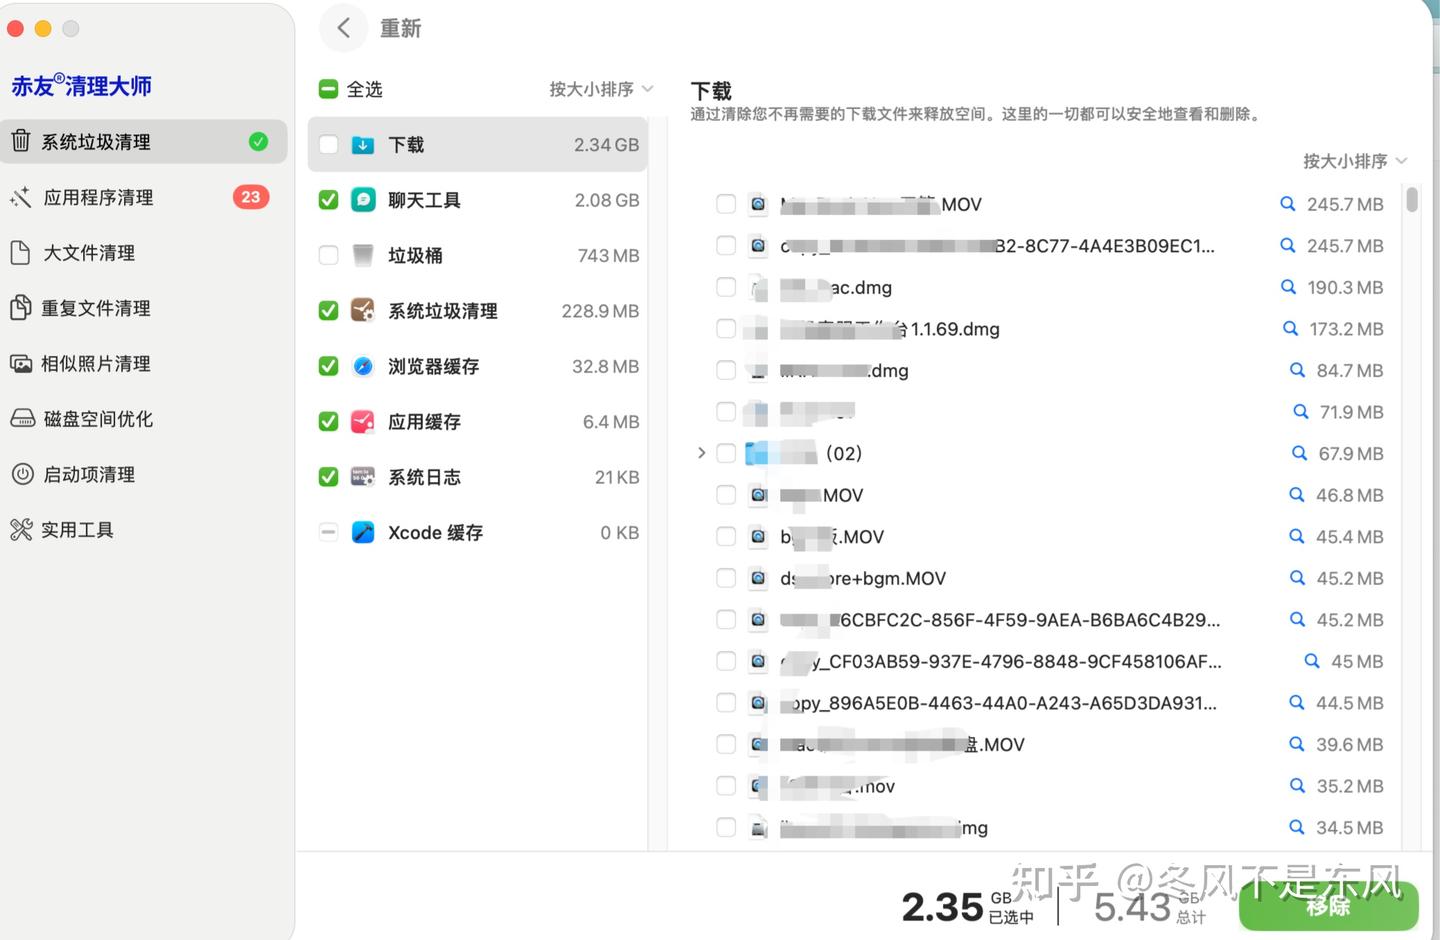Click the 35.2 MB .mov file name
The image size is (1440, 940).
[x=837, y=786]
